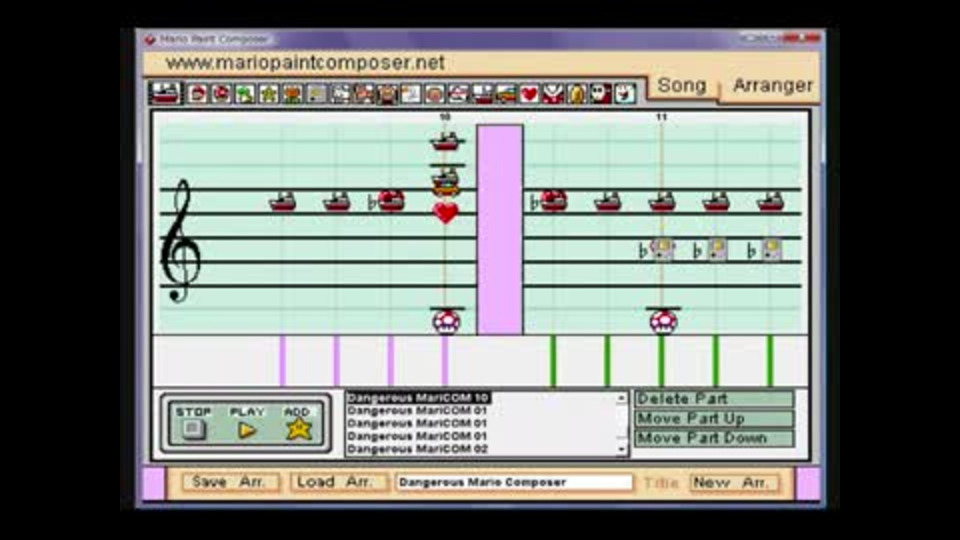The width and height of the screenshot is (960, 540).
Task: Select the Pig instrument
Action: click(x=388, y=94)
